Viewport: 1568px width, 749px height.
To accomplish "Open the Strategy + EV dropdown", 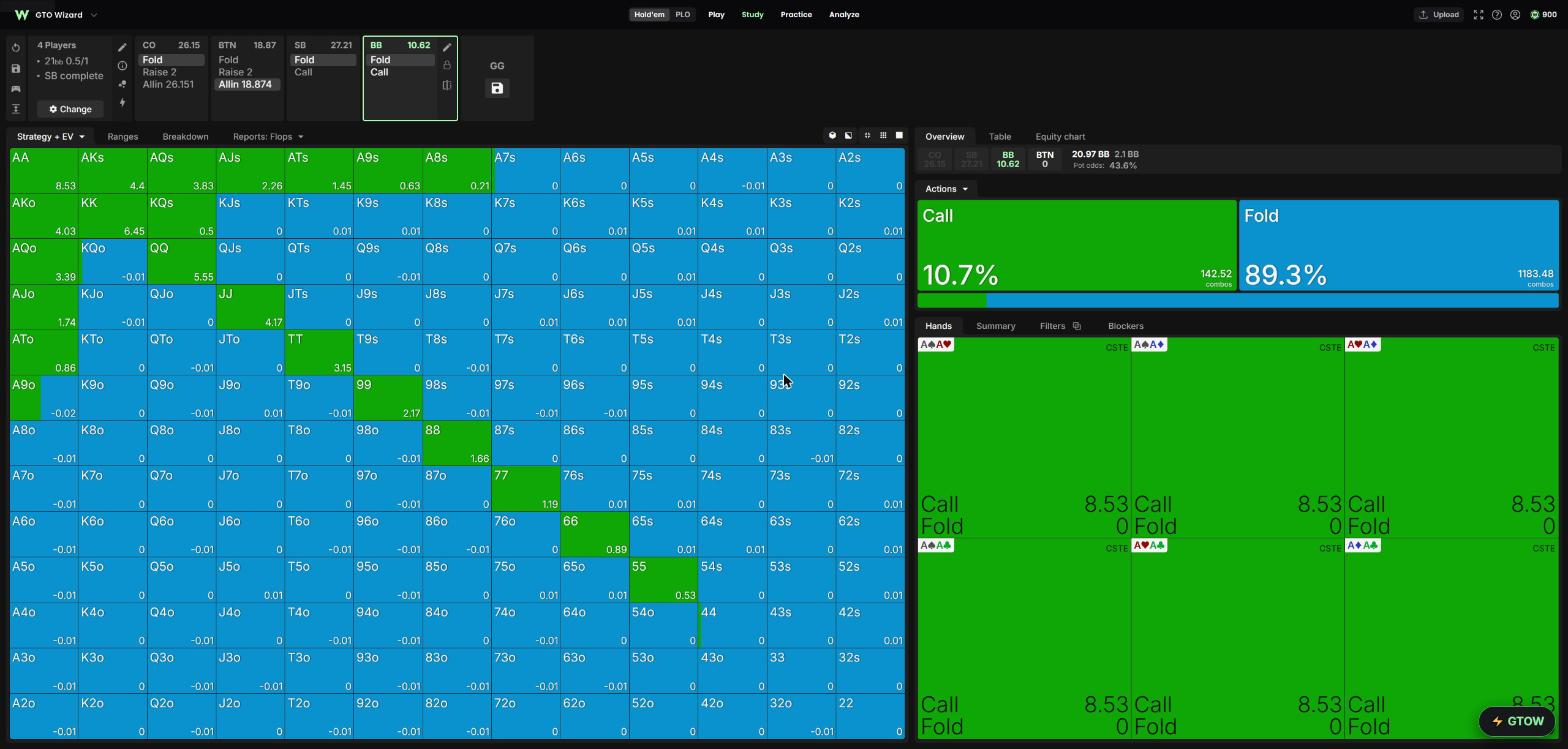I will pyautogui.click(x=50, y=137).
